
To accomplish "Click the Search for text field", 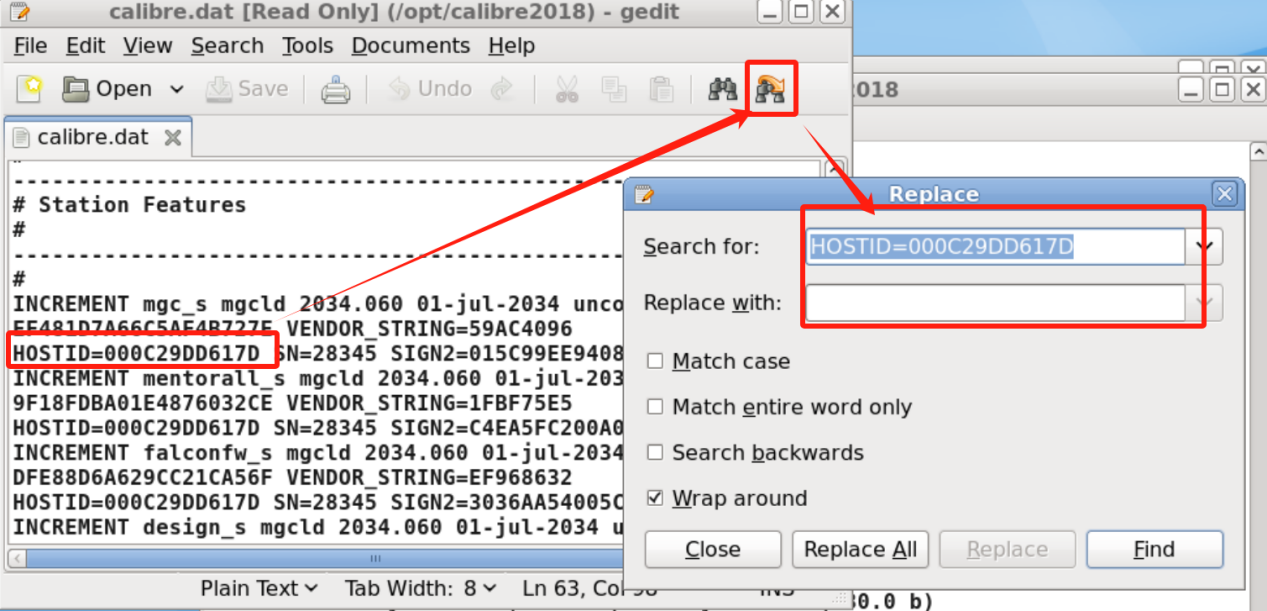I will (996, 246).
